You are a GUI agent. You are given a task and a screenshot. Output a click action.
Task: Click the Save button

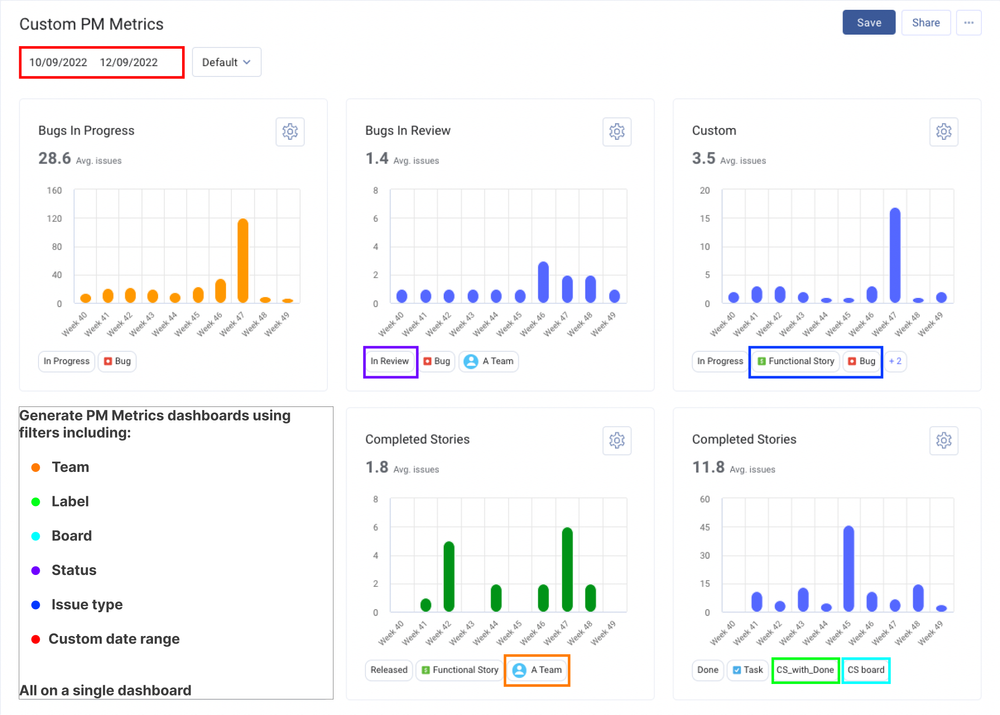[x=868, y=22]
